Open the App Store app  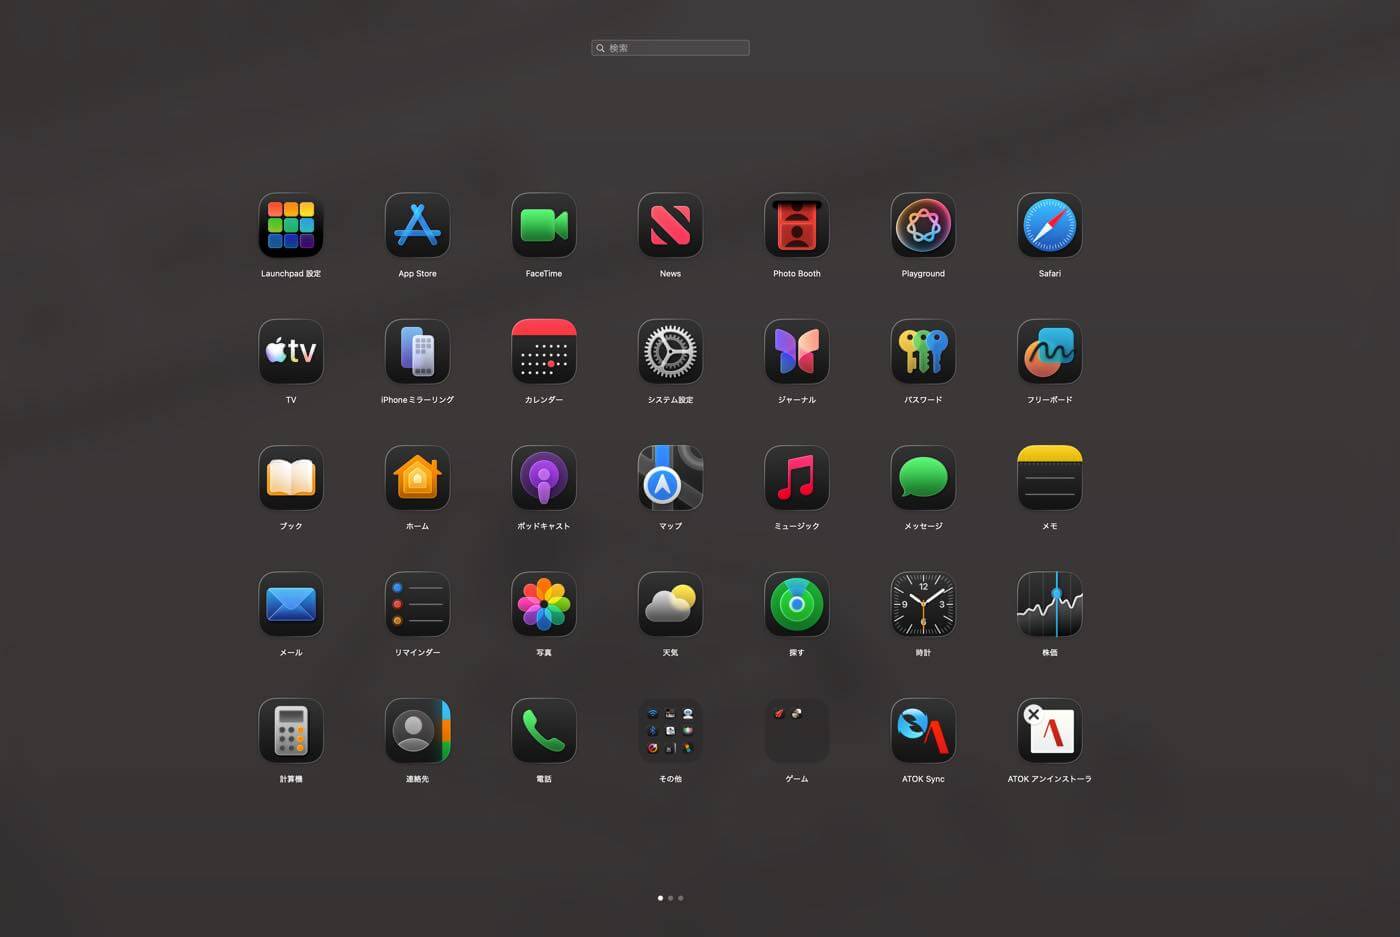click(417, 226)
